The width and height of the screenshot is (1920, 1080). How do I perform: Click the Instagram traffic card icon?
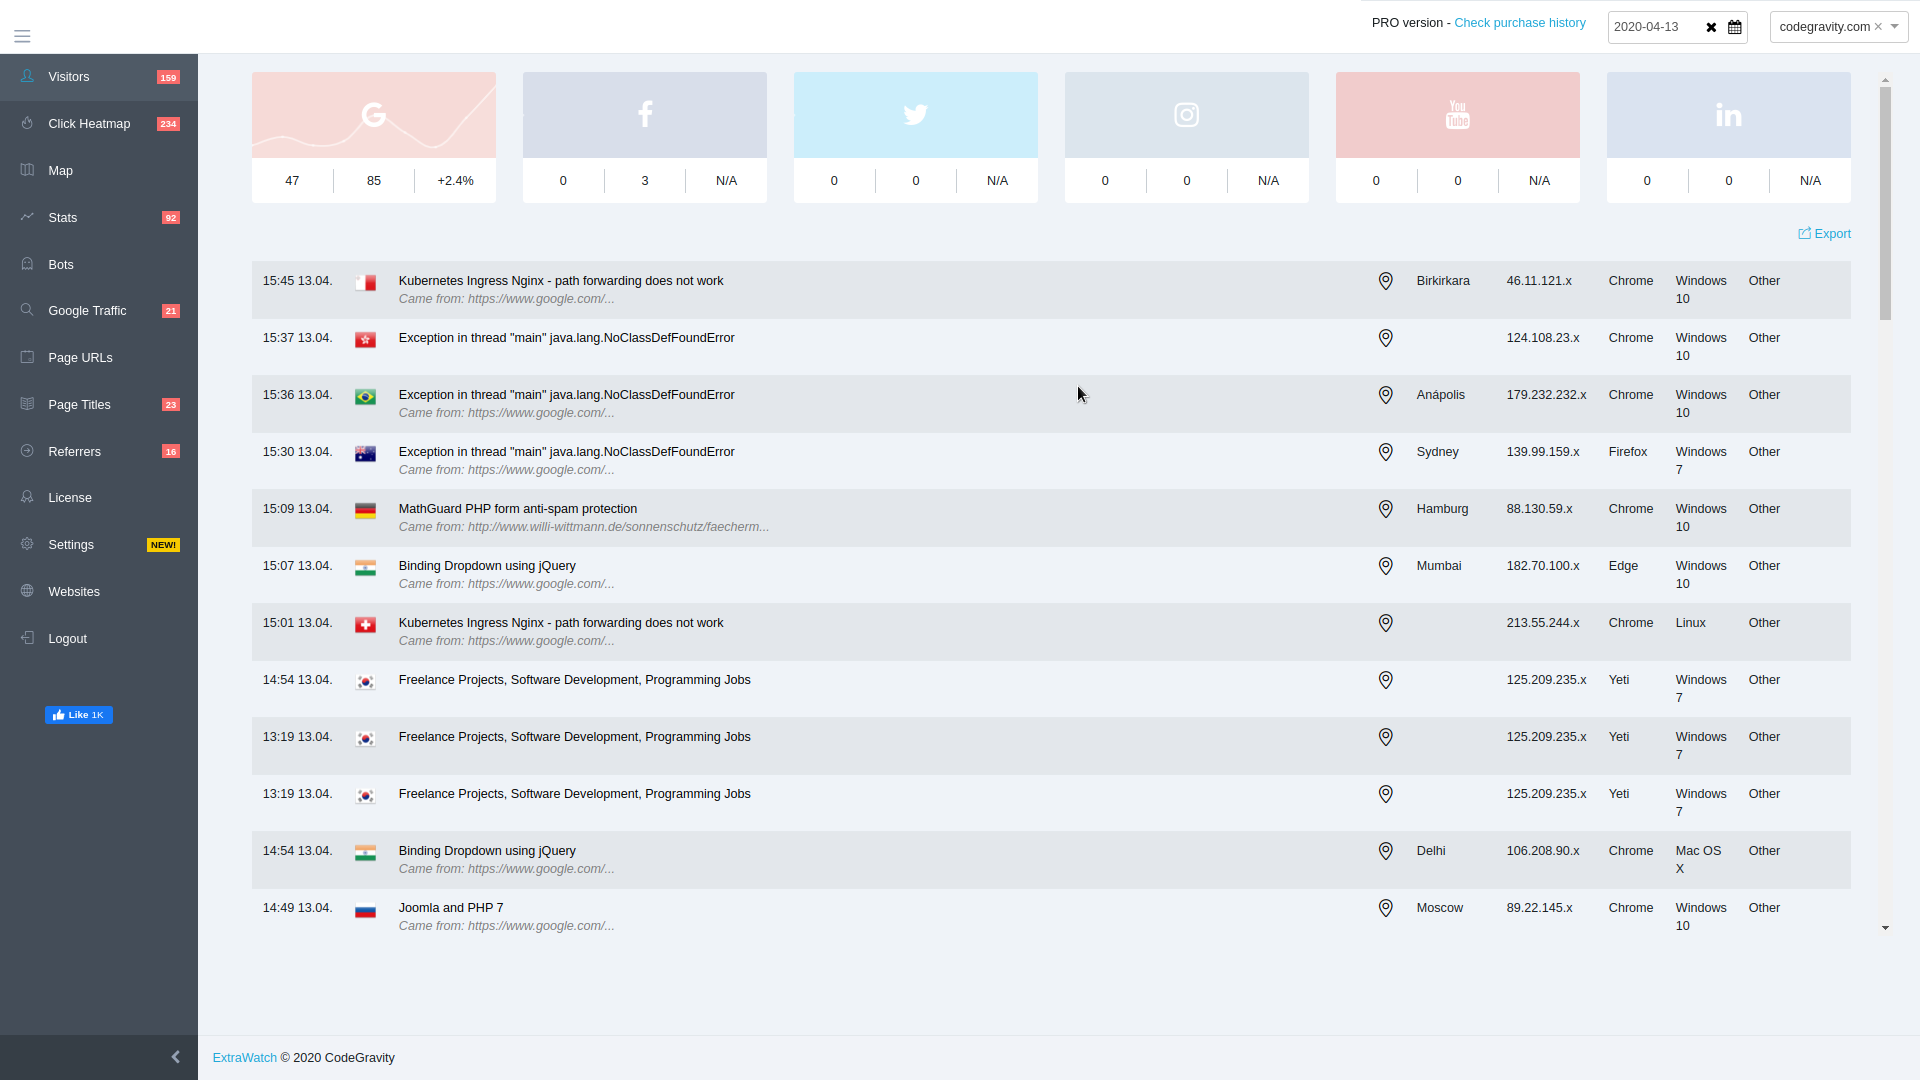tap(1187, 115)
